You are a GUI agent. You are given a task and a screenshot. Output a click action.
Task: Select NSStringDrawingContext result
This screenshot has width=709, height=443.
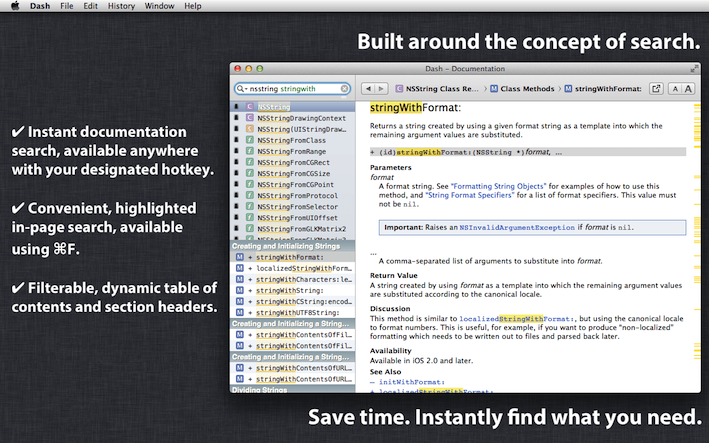click(293, 118)
